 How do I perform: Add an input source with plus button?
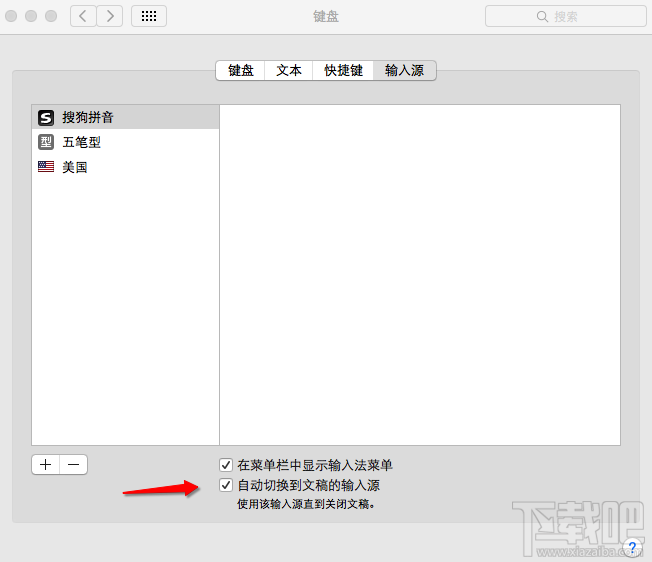click(x=46, y=464)
